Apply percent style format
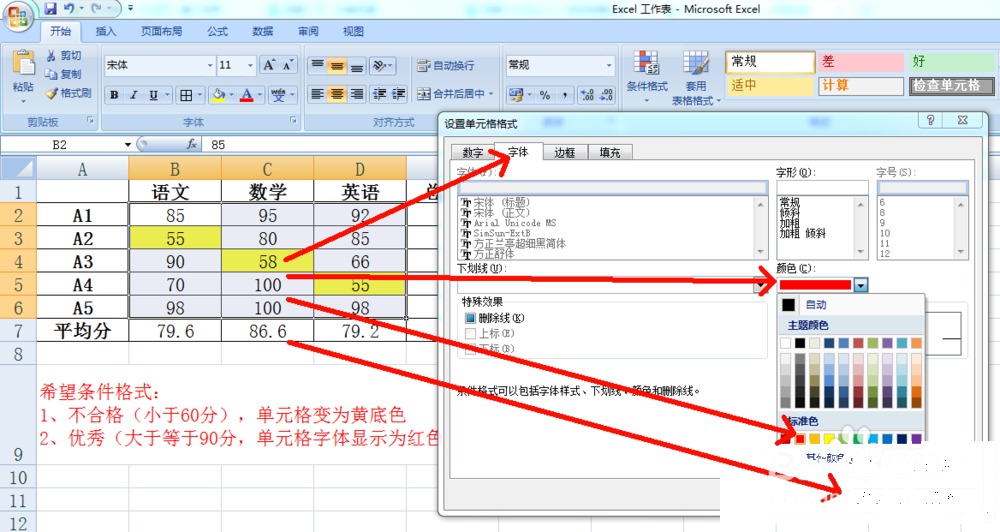Image resolution: width=1000 pixels, height=532 pixels. (545, 94)
